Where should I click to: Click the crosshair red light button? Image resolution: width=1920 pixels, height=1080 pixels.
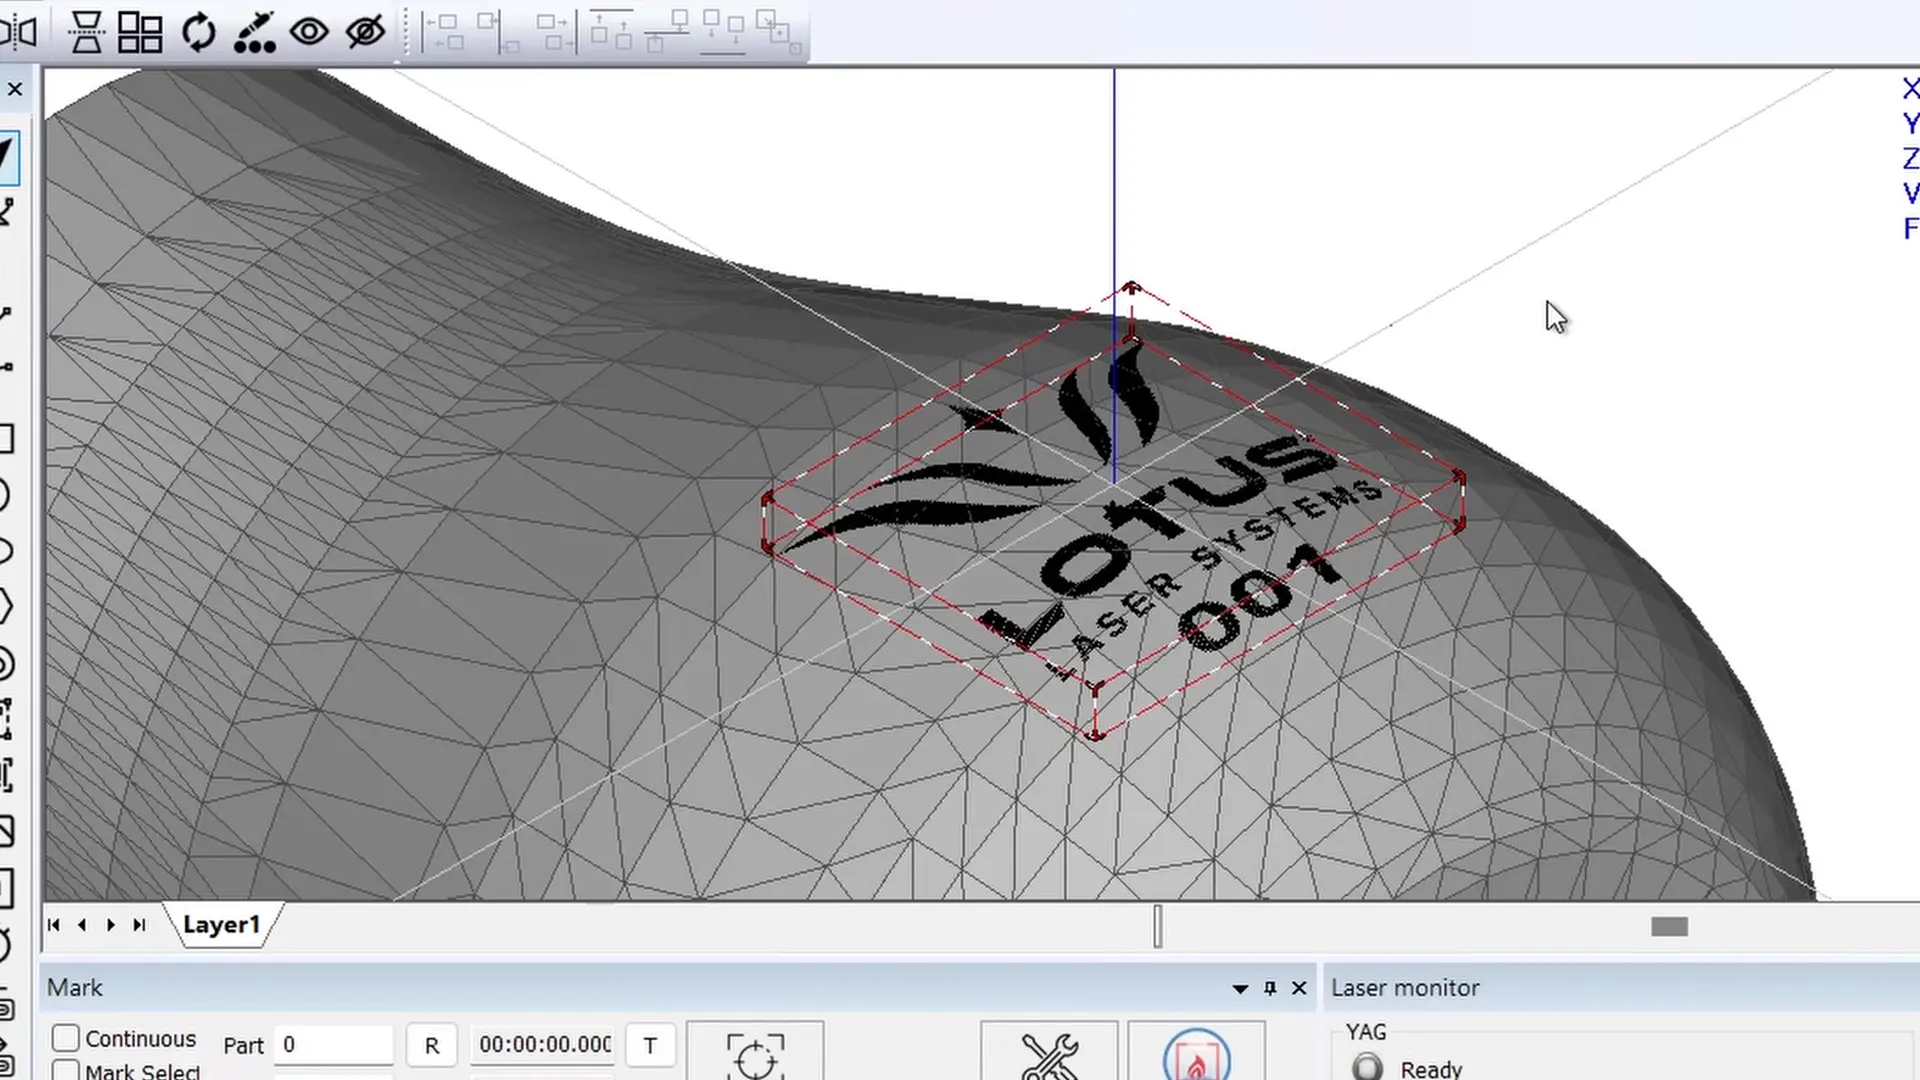[x=755, y=1053]
